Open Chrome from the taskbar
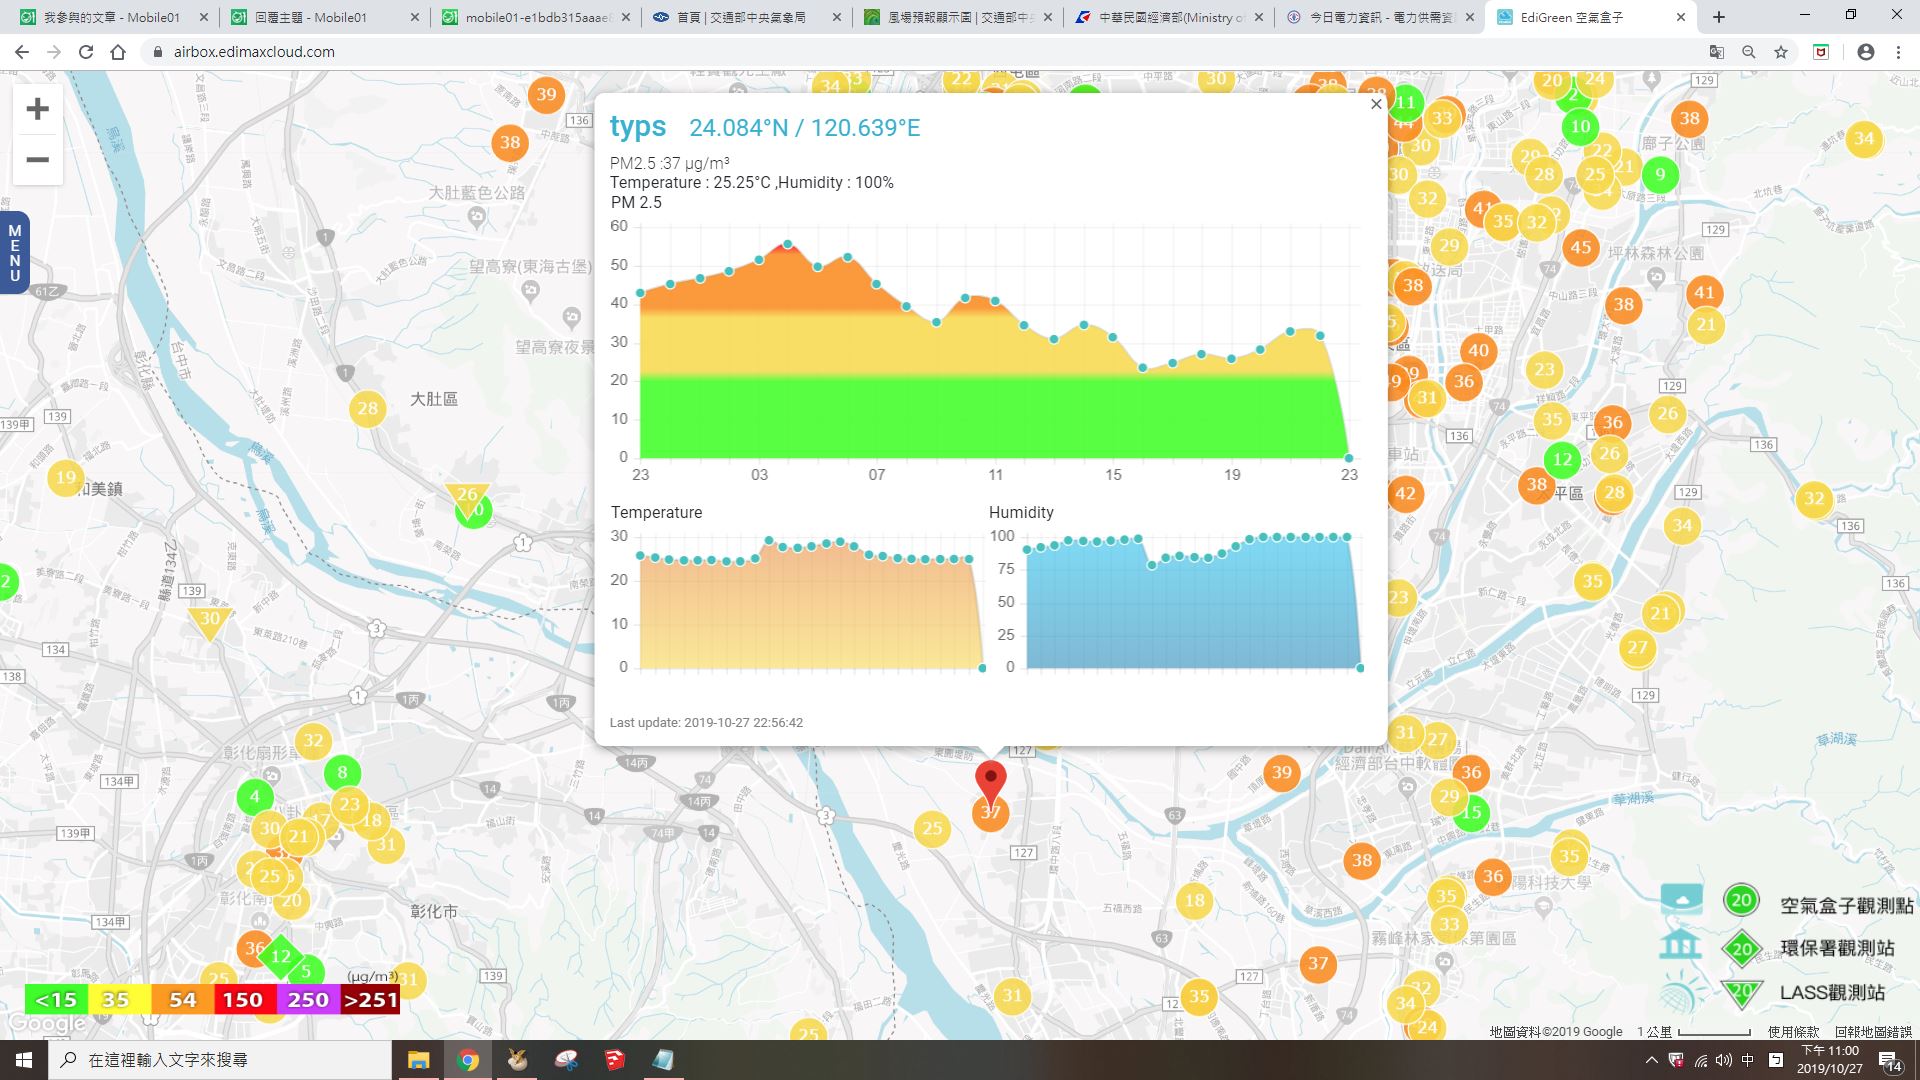This screenshot has width=1920, height=1080. [467, 1060]
